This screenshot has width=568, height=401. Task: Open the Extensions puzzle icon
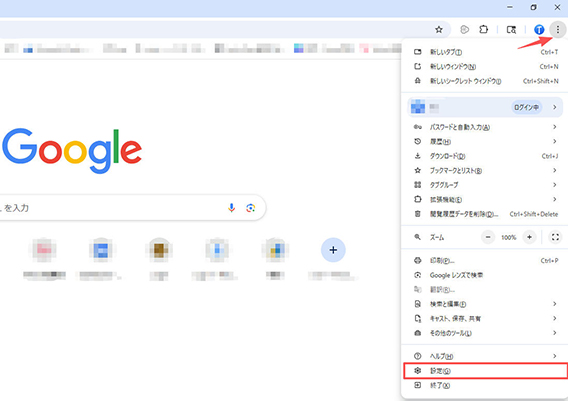[x=484, y=29]
